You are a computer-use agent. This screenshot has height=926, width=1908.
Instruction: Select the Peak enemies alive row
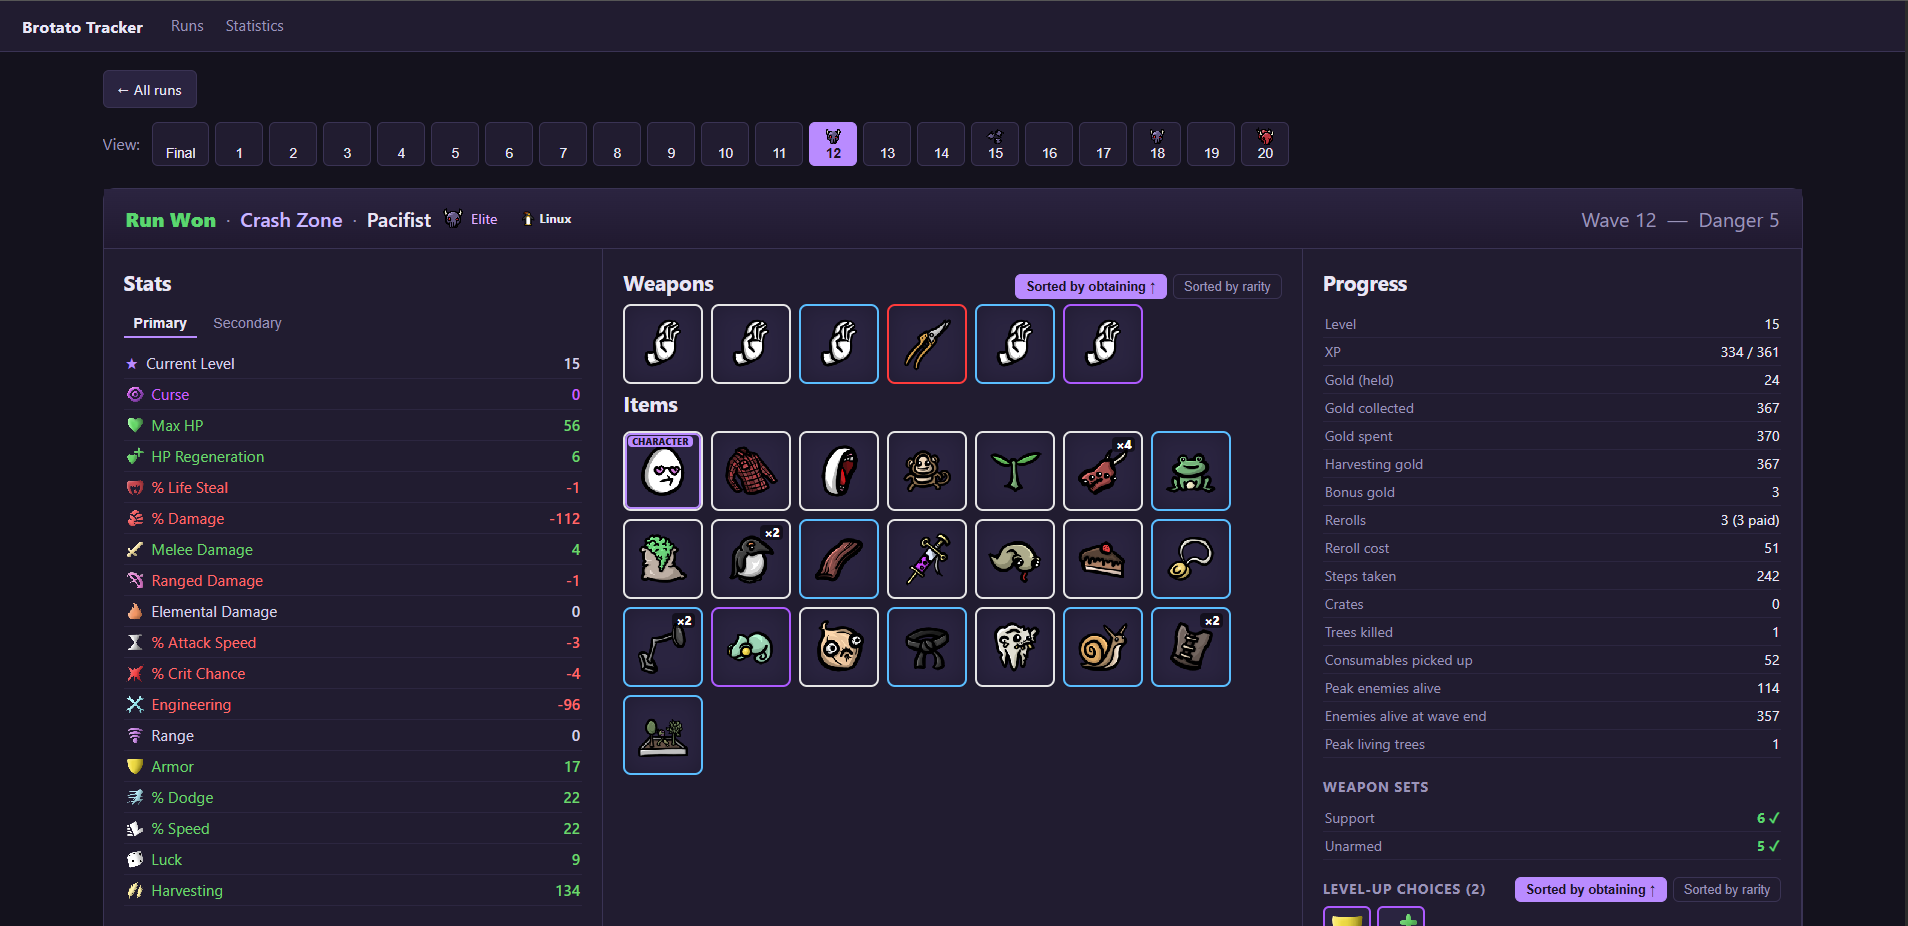pos(1552,688)
